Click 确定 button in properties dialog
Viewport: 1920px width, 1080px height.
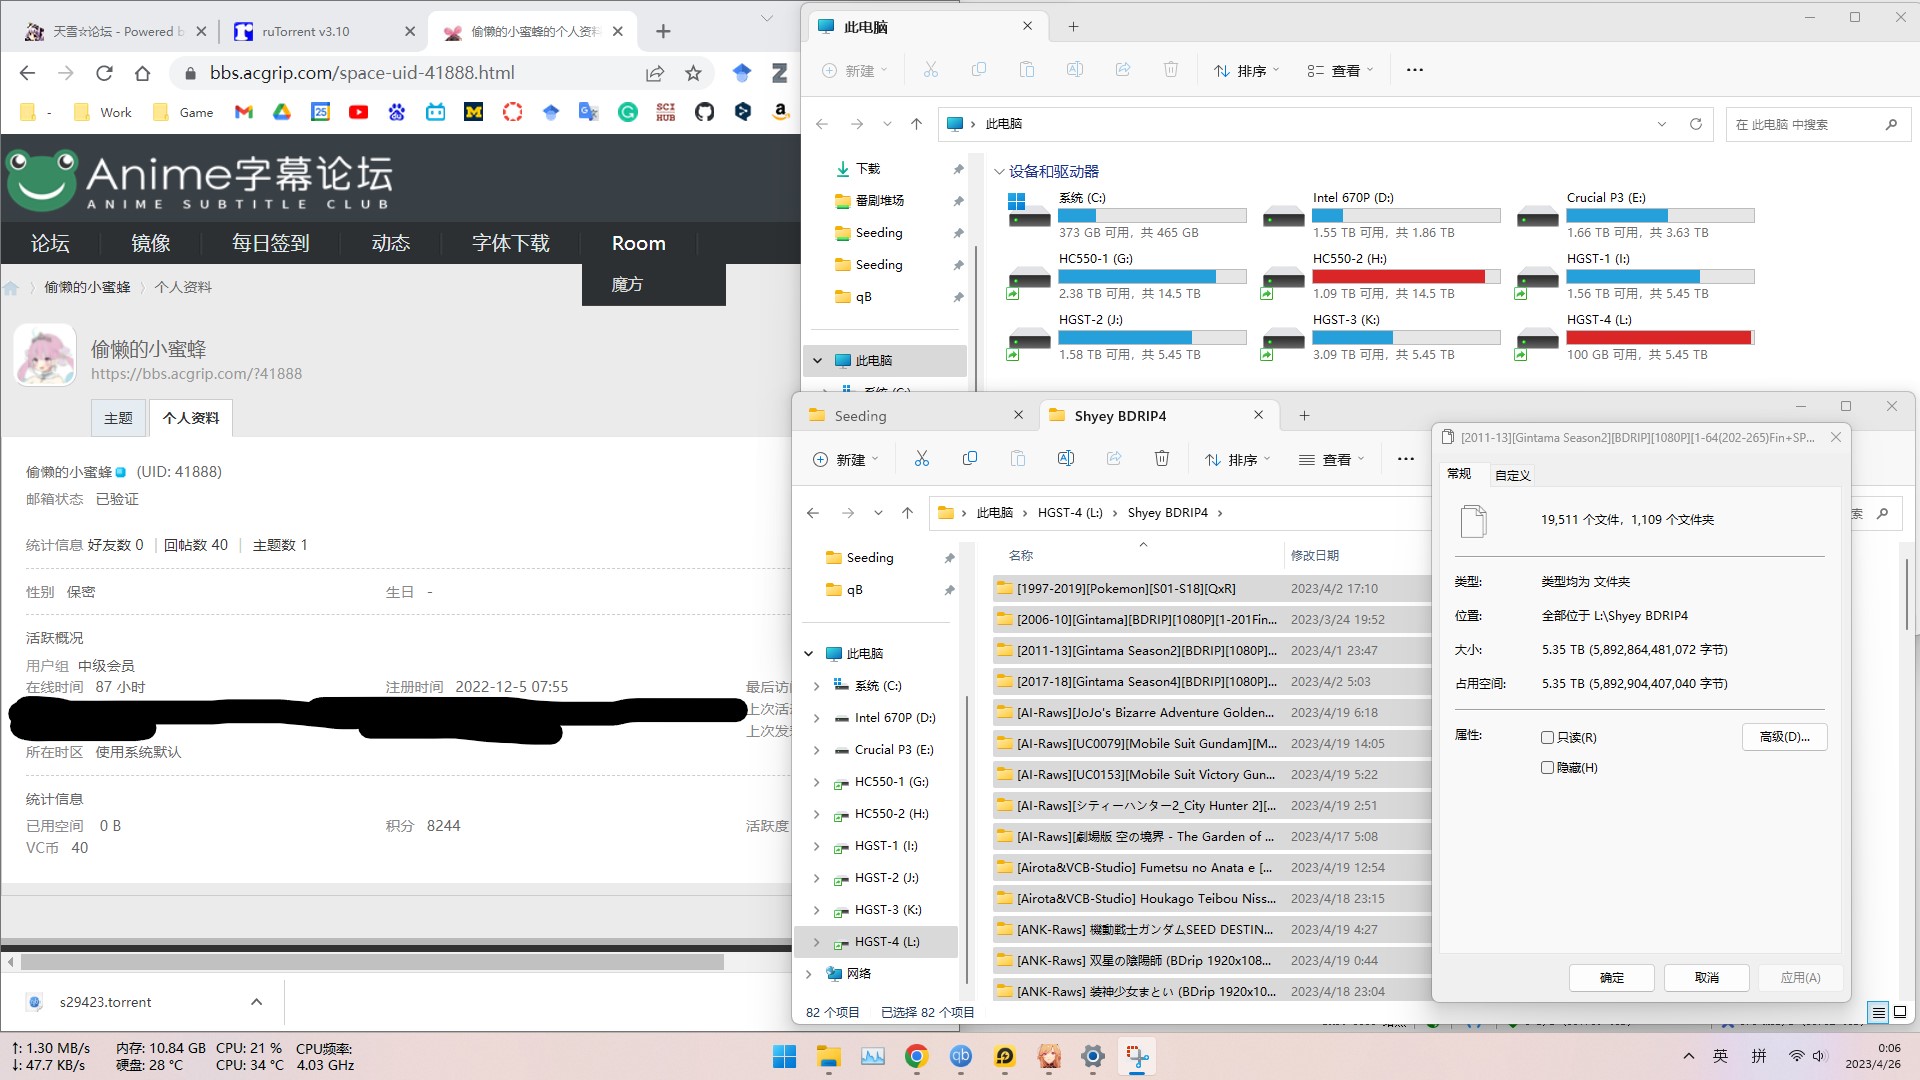[x=1611, y=978]
